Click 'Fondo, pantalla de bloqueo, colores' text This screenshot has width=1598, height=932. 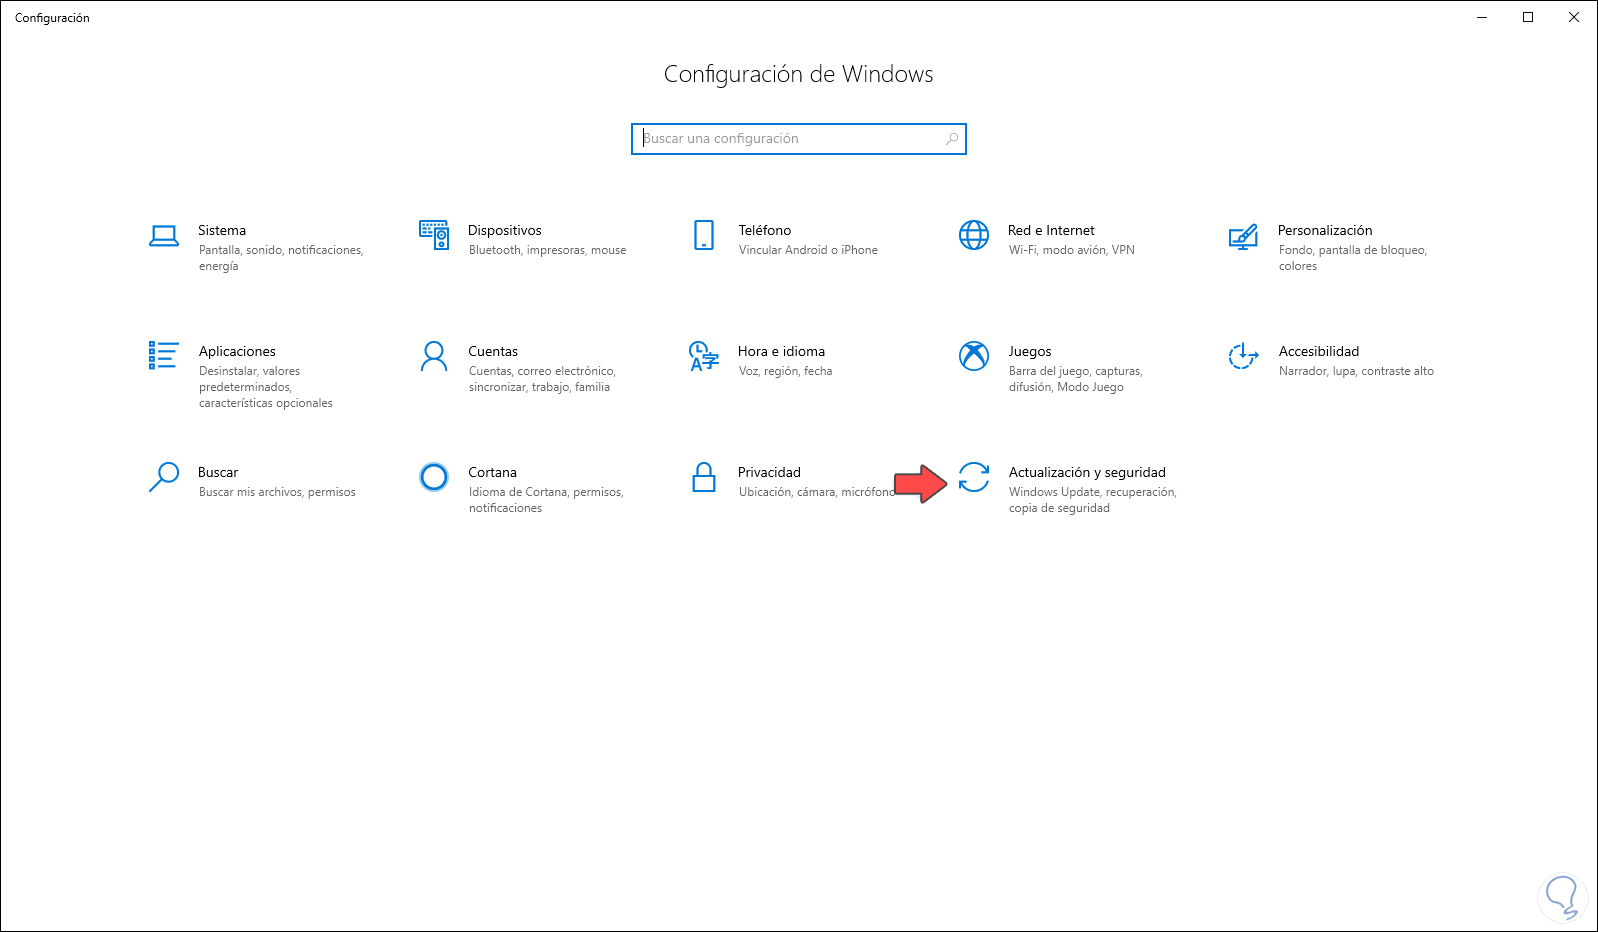click(x=1353, y=258)
